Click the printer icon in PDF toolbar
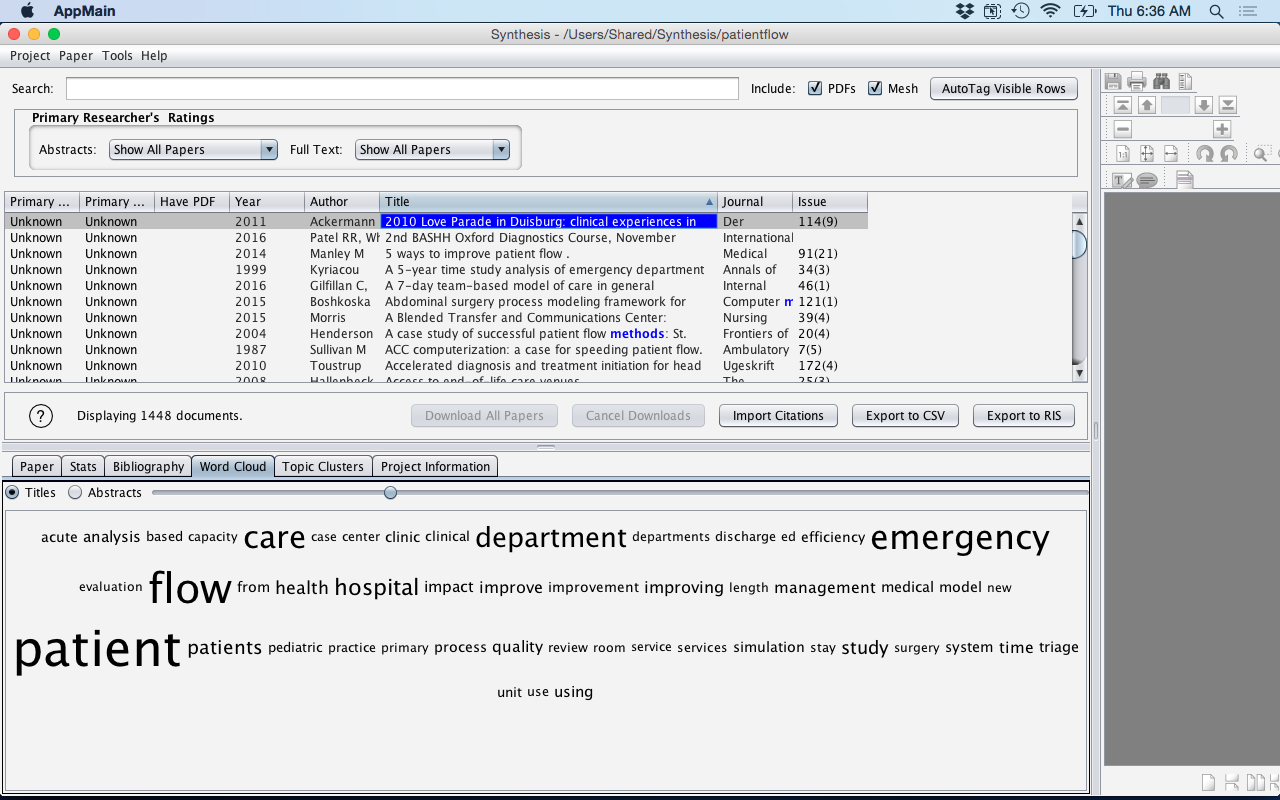1280x800 pixels. [x=1137, y=81]
